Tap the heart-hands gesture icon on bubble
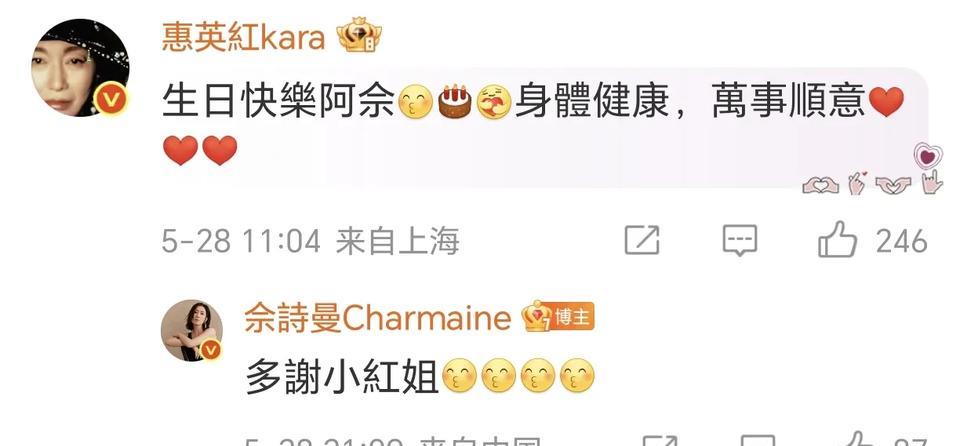 click(820, 184)
